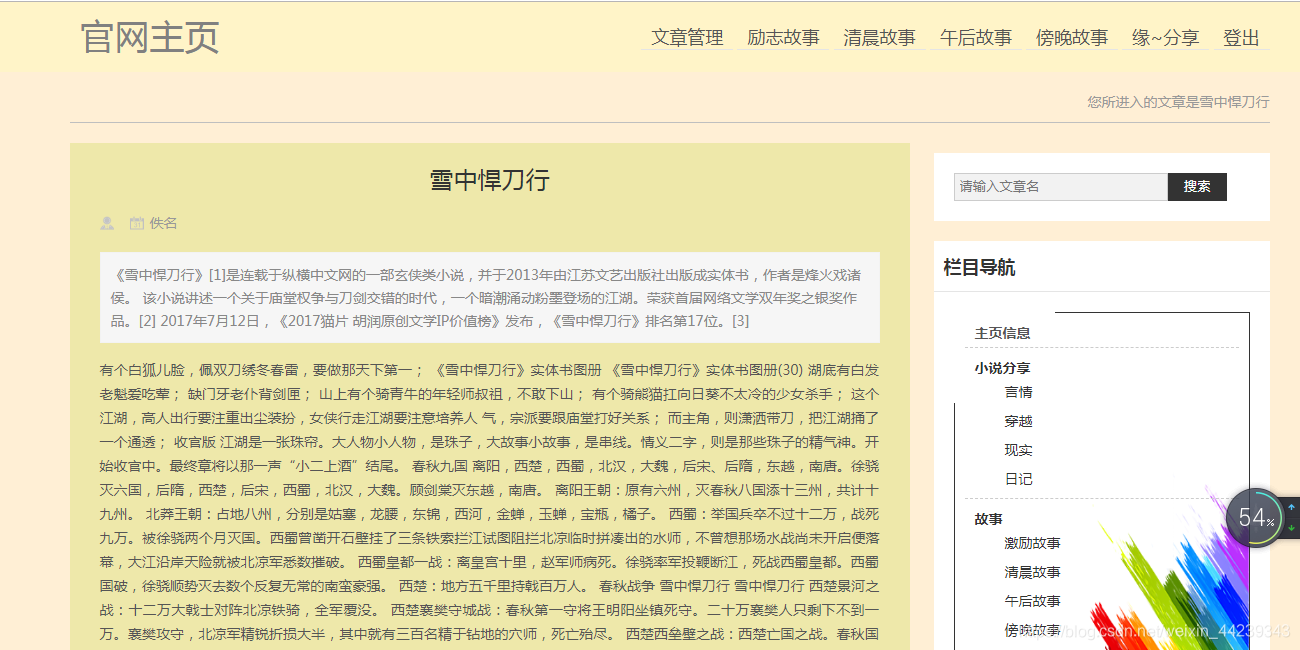The width and height of the screenshot is (1300, 650).
Task: Click the 搜索 search button
Action: [x=1197, y=187]
